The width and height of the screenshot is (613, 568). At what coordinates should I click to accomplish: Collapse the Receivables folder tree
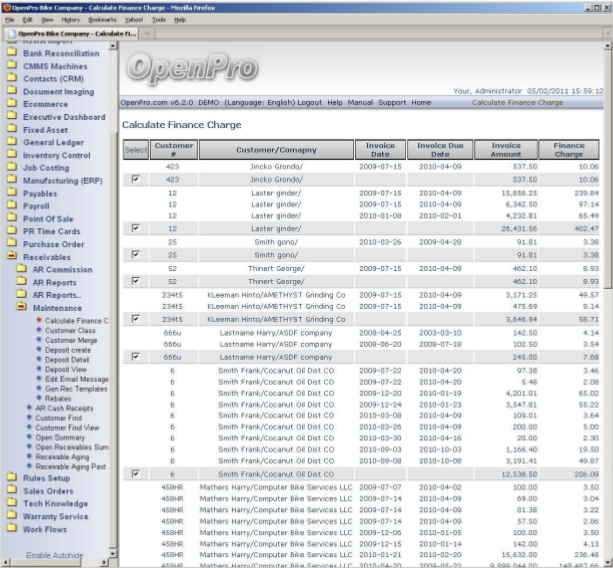(x=11, y=257)
